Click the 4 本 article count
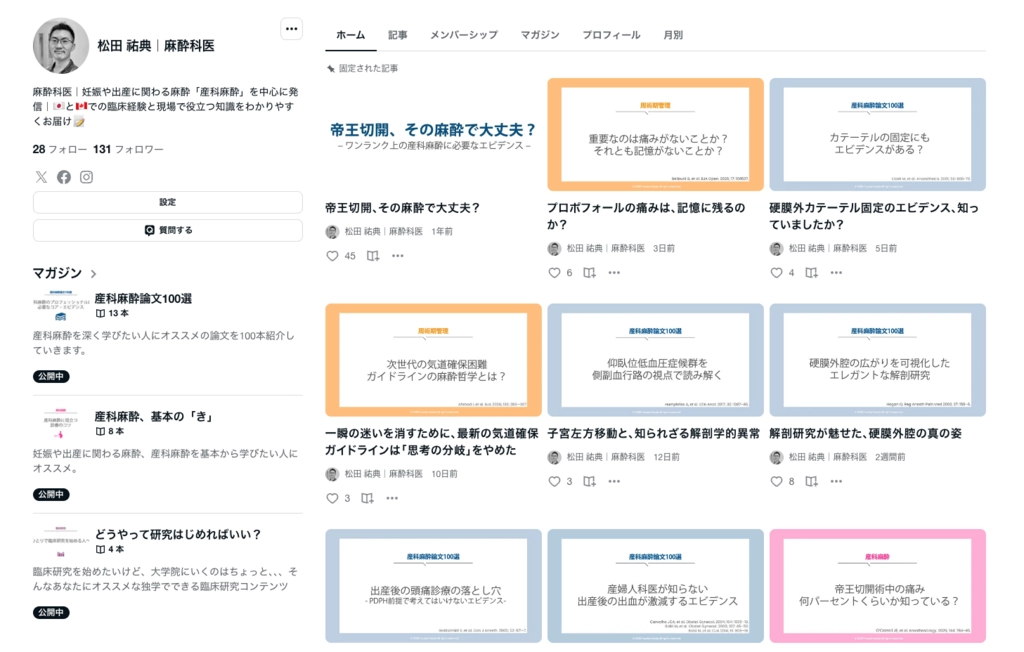 click(x=110, y=549)
